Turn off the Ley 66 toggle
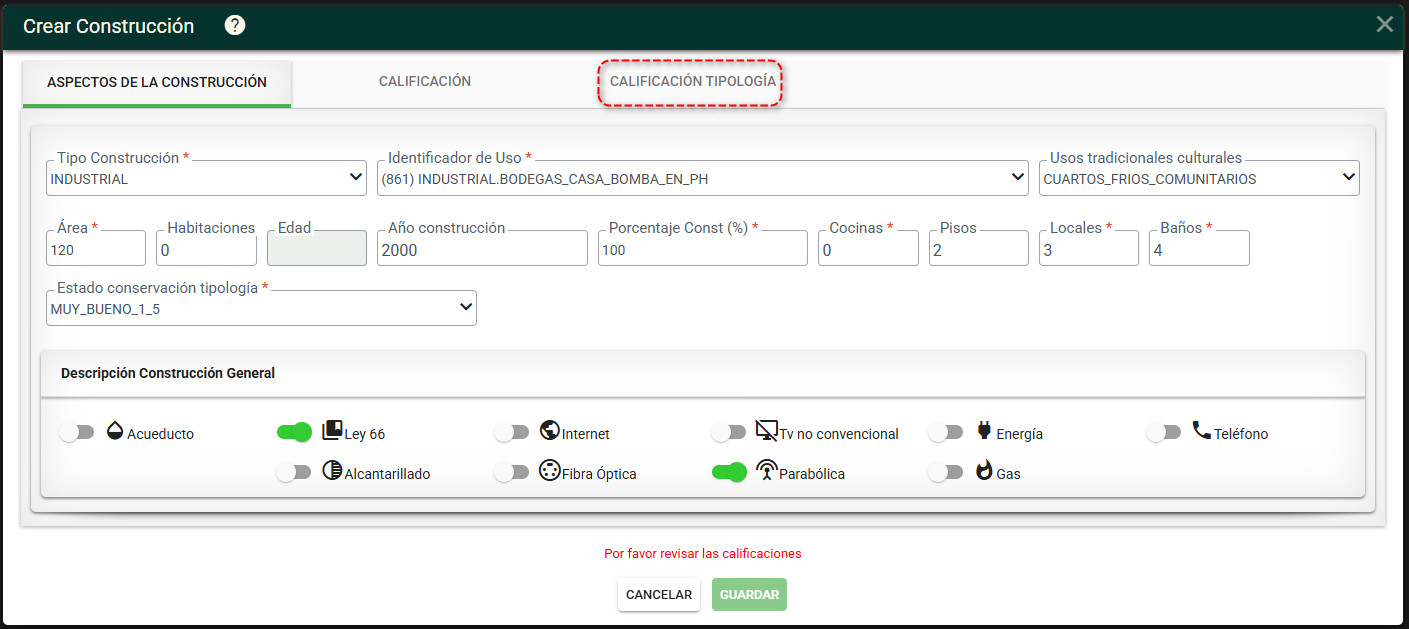The width and height of the screenshot is (1409, 629). tap(294, 432)
